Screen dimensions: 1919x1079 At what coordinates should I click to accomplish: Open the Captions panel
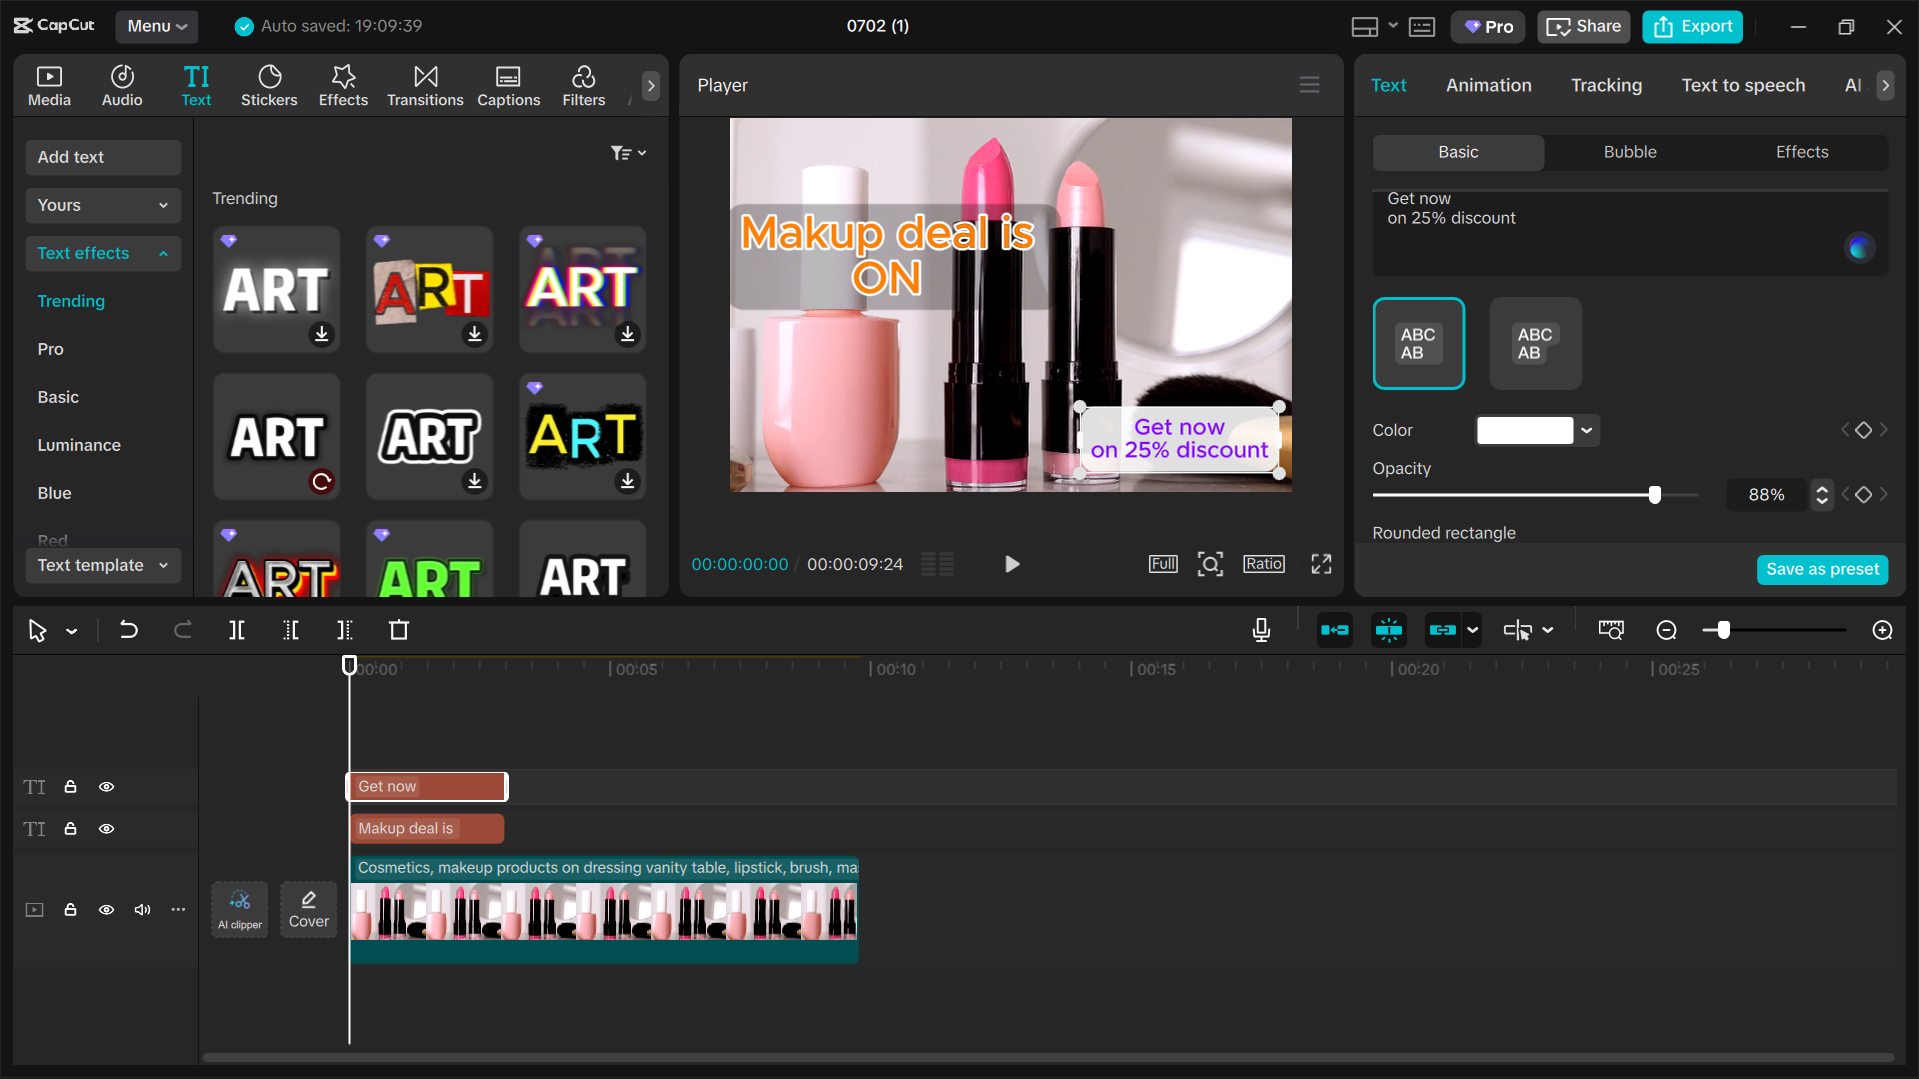(x=508, y=85)
